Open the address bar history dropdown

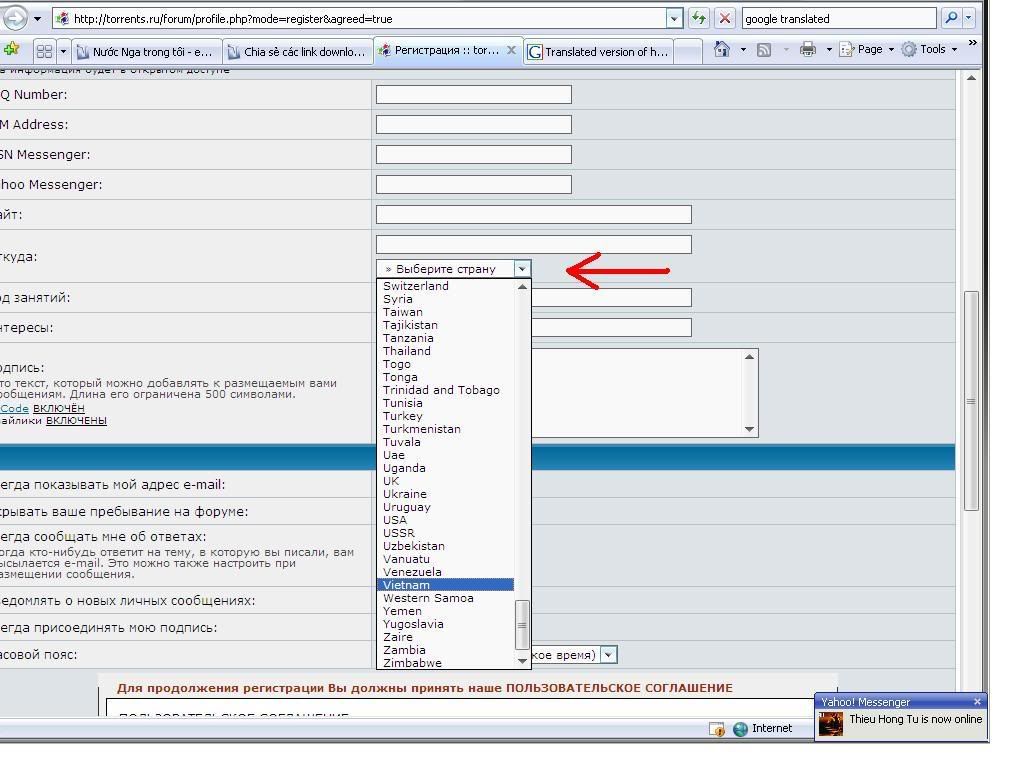point(674,18)
